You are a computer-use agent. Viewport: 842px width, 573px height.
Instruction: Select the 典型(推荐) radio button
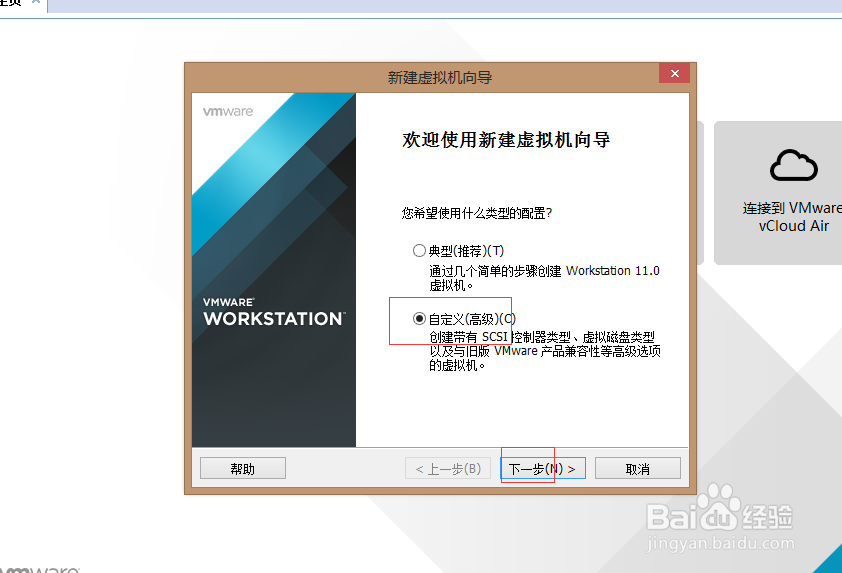click(x=419, y=251)
